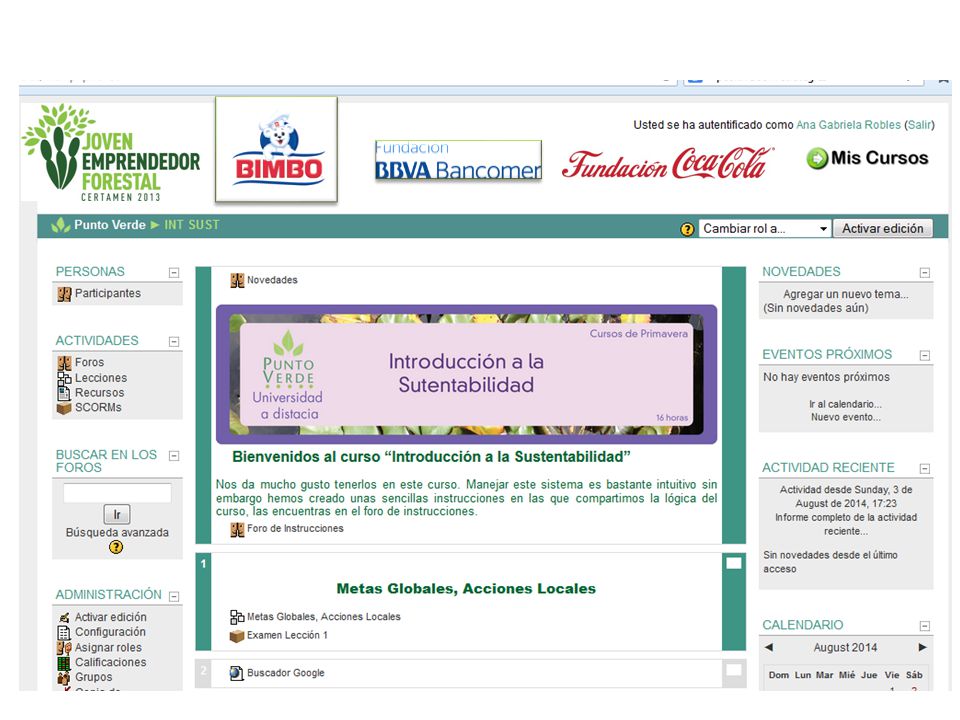Click the Activar edición button
960x720 pixels.
click(882, 228)
